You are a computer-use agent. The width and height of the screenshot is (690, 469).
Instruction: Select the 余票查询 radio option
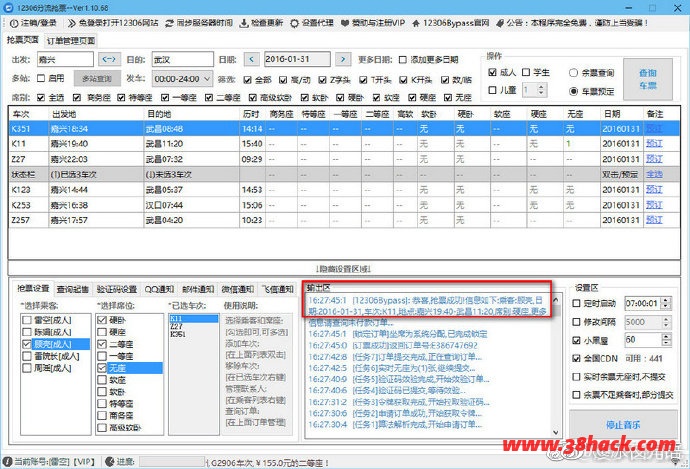(573, 72)
